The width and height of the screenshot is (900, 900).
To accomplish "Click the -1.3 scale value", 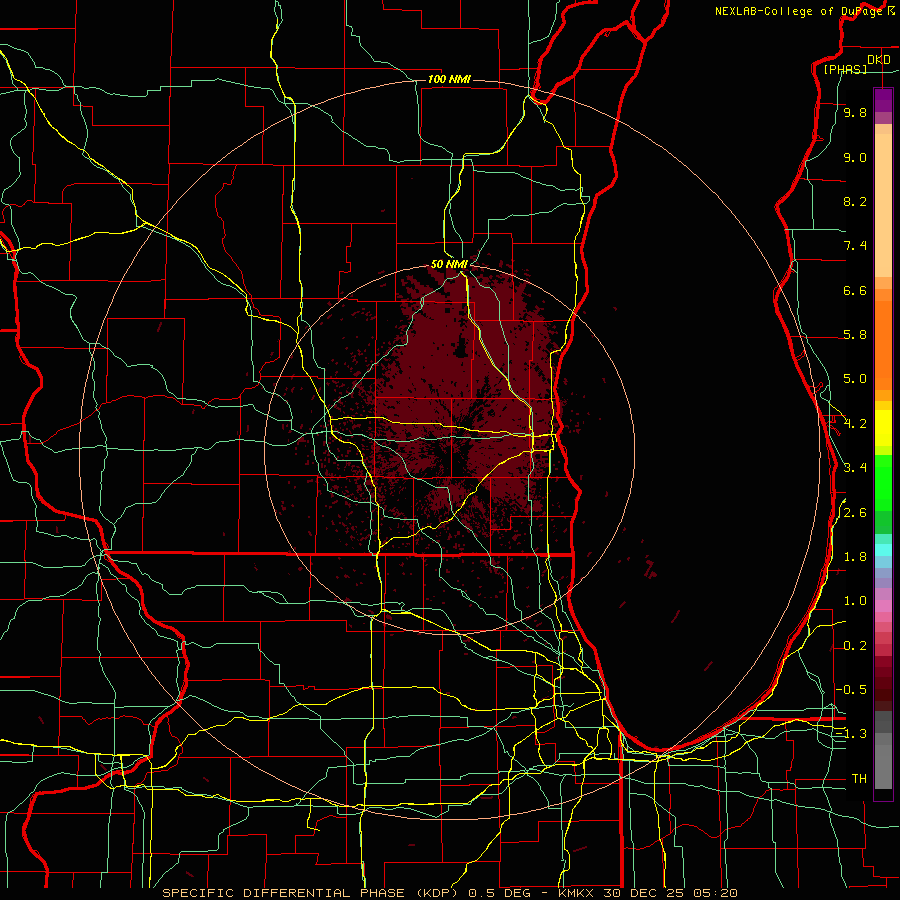I will click(x=851, y=734).
